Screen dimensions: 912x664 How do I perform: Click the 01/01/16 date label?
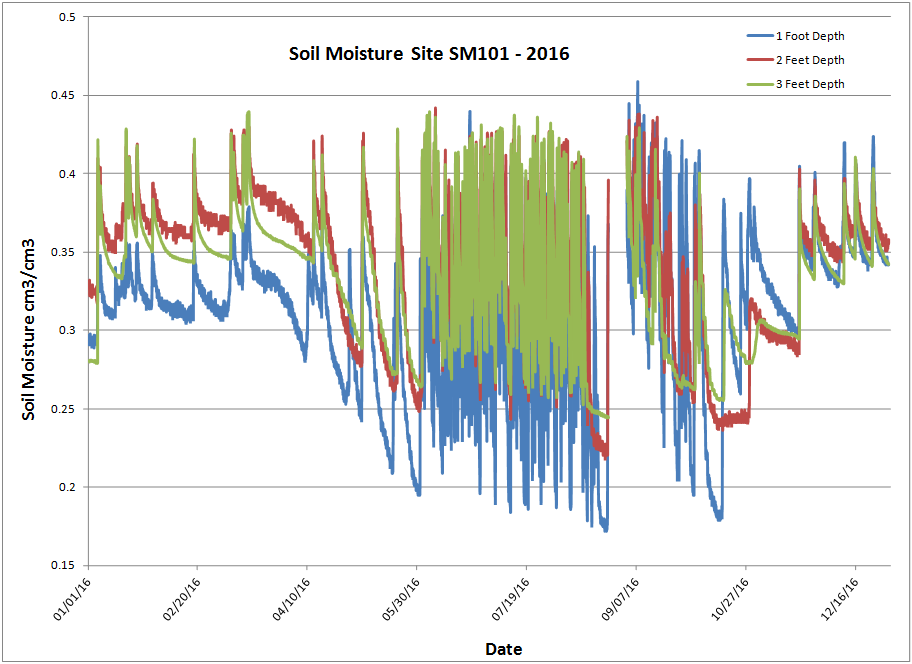click(x=72, y=599)
